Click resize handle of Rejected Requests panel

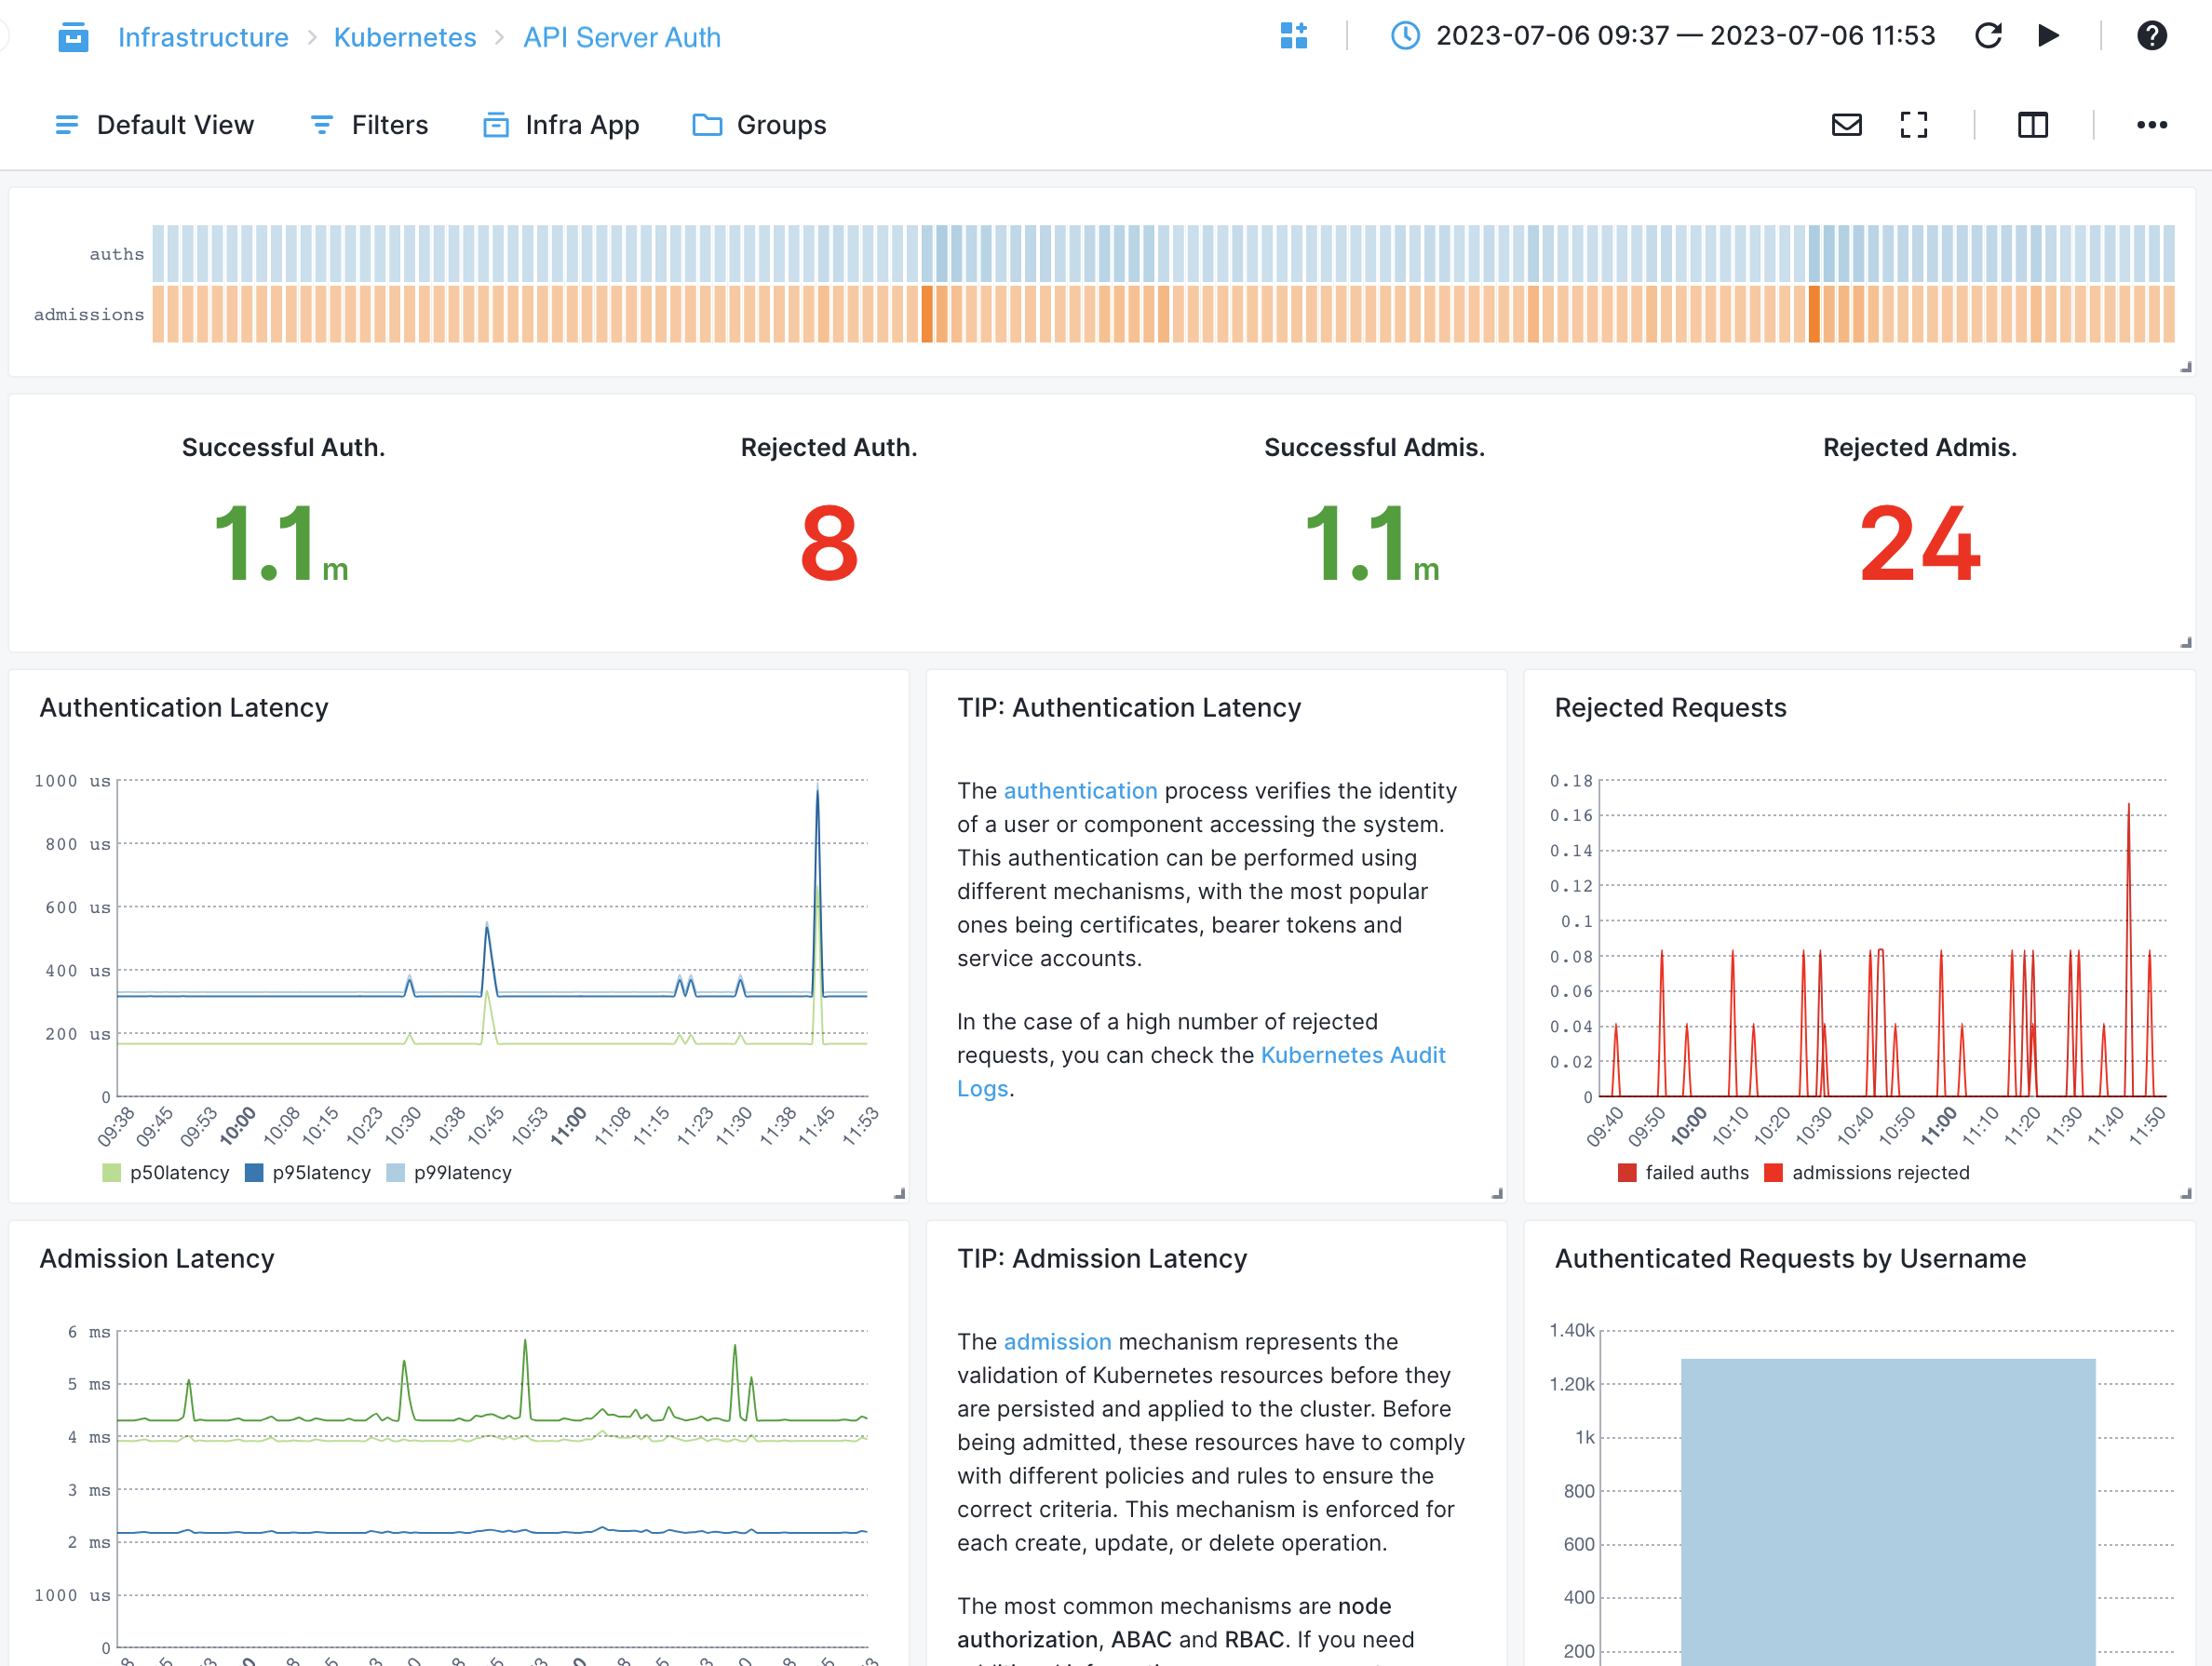tap(2186, 1193)
